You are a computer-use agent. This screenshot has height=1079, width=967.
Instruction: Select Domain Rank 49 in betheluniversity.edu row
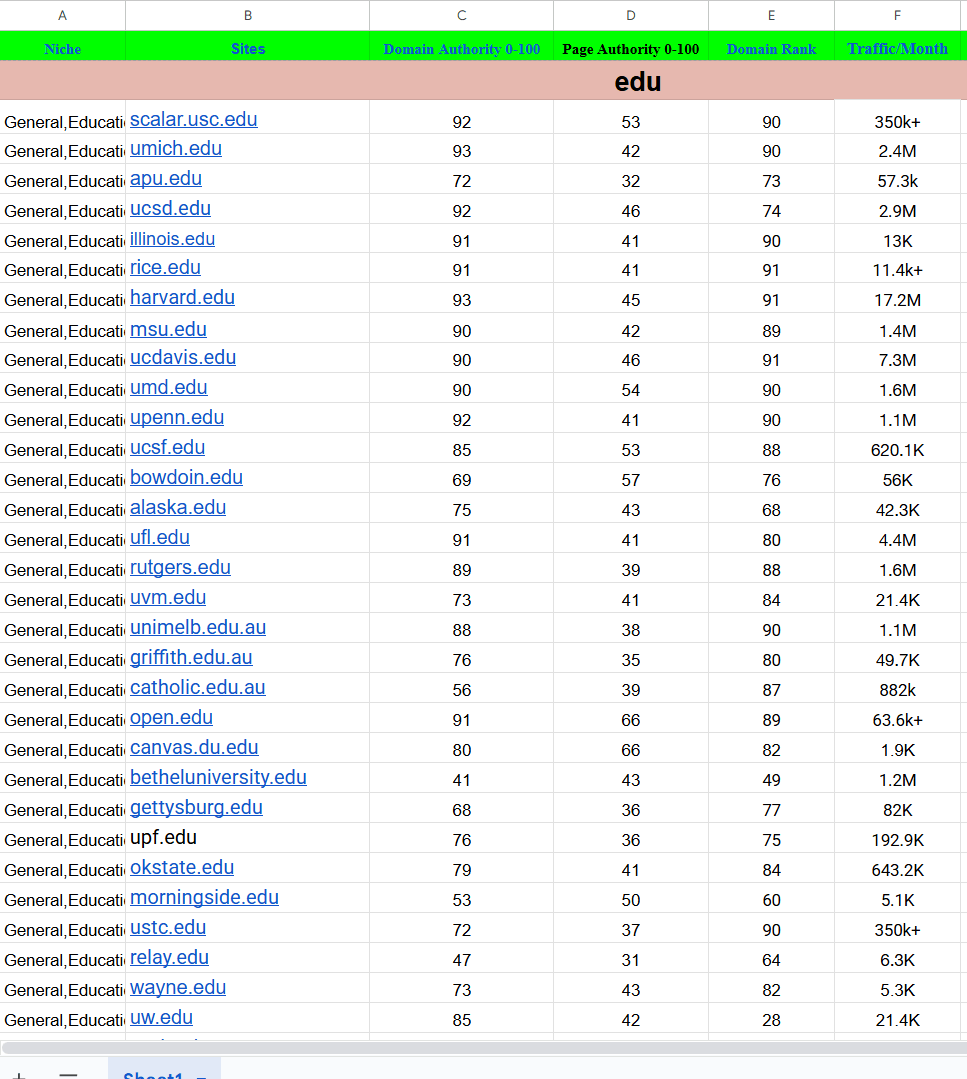click(x=772, y=780)
